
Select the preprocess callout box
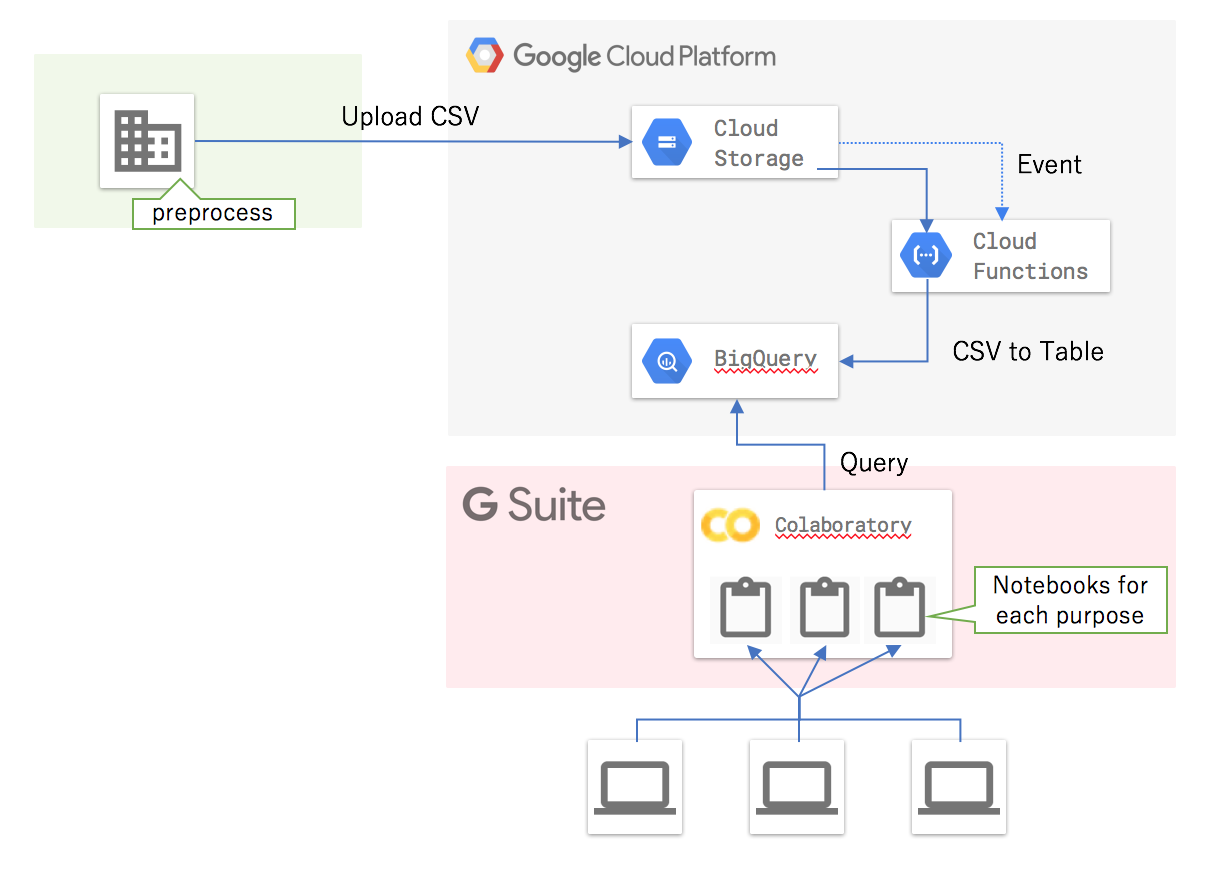coord(213,213)
